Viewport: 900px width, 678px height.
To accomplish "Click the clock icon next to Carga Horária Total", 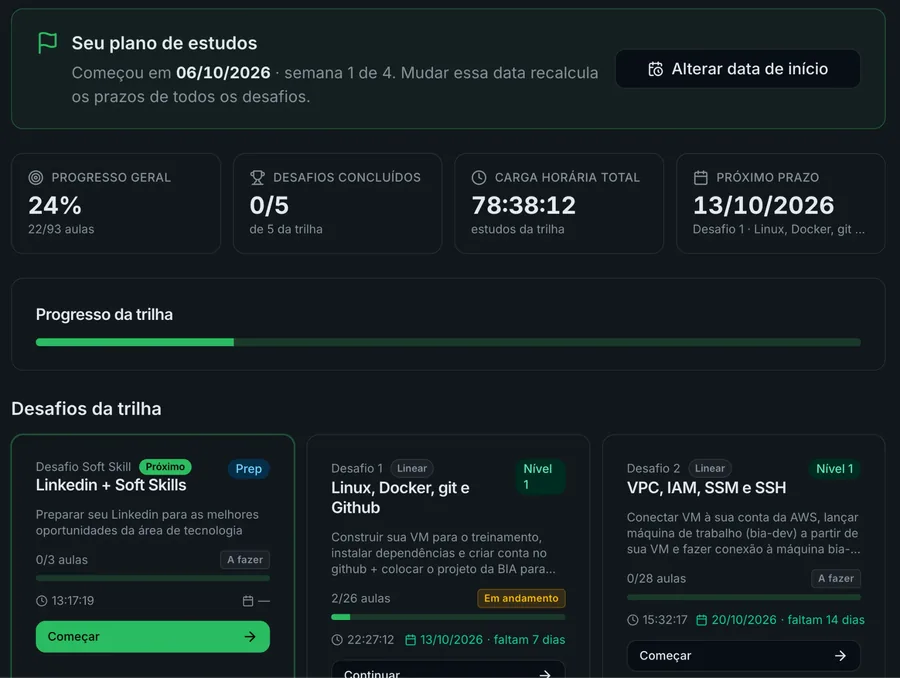I will click(479, 177).
